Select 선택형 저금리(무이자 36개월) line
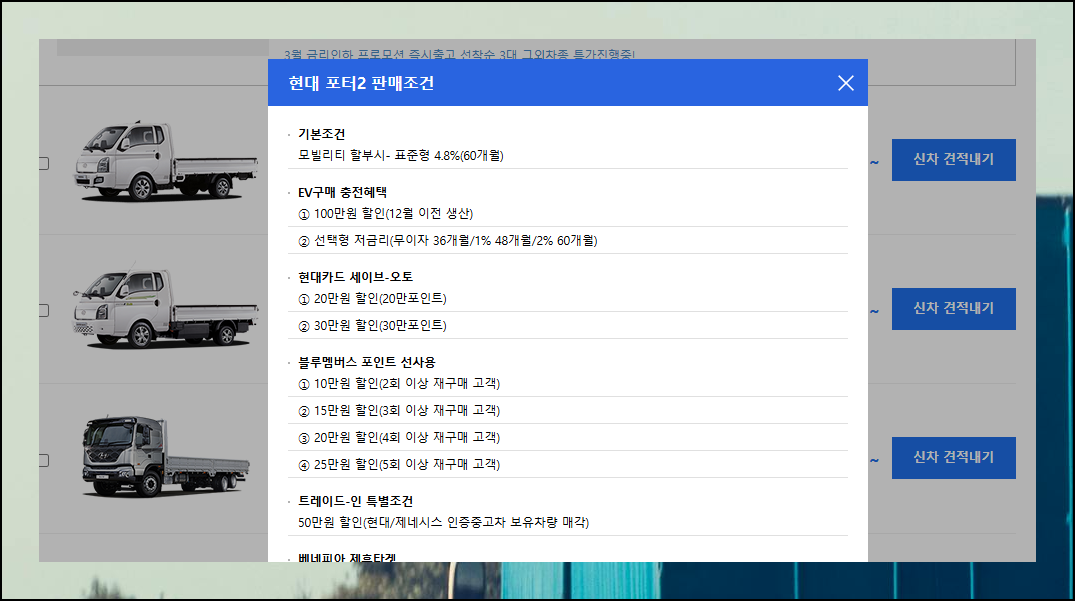 click(x=448, y=241)
